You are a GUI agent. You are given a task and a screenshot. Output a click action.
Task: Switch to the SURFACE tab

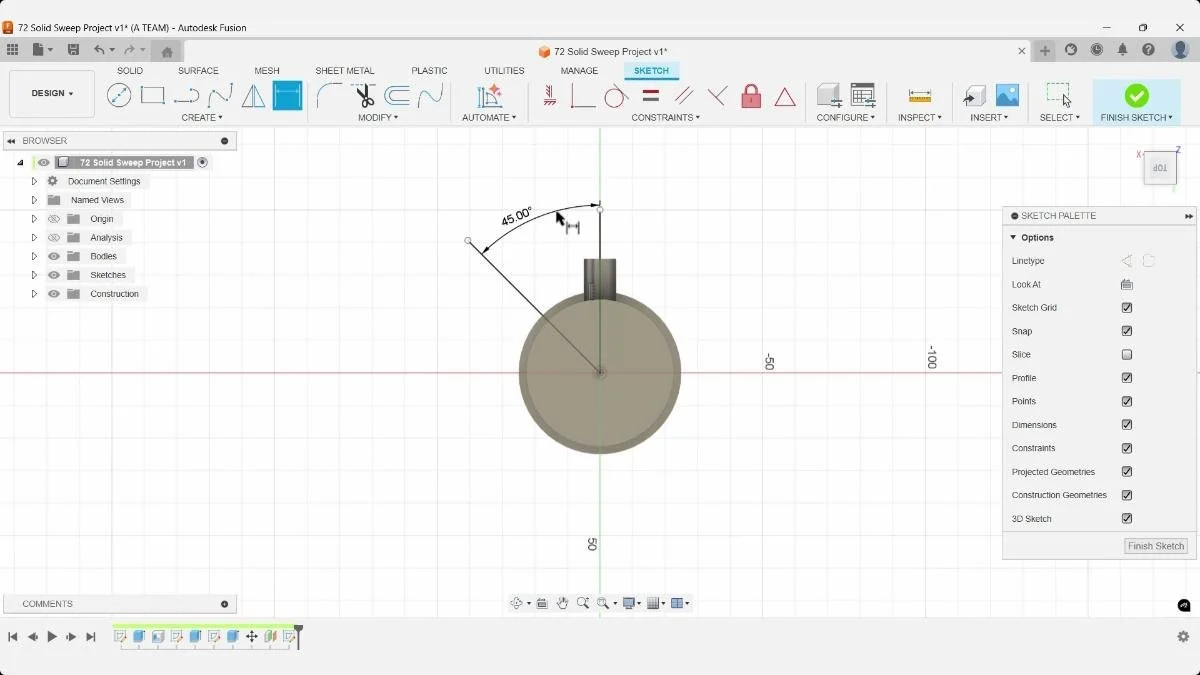click(198, 71)
